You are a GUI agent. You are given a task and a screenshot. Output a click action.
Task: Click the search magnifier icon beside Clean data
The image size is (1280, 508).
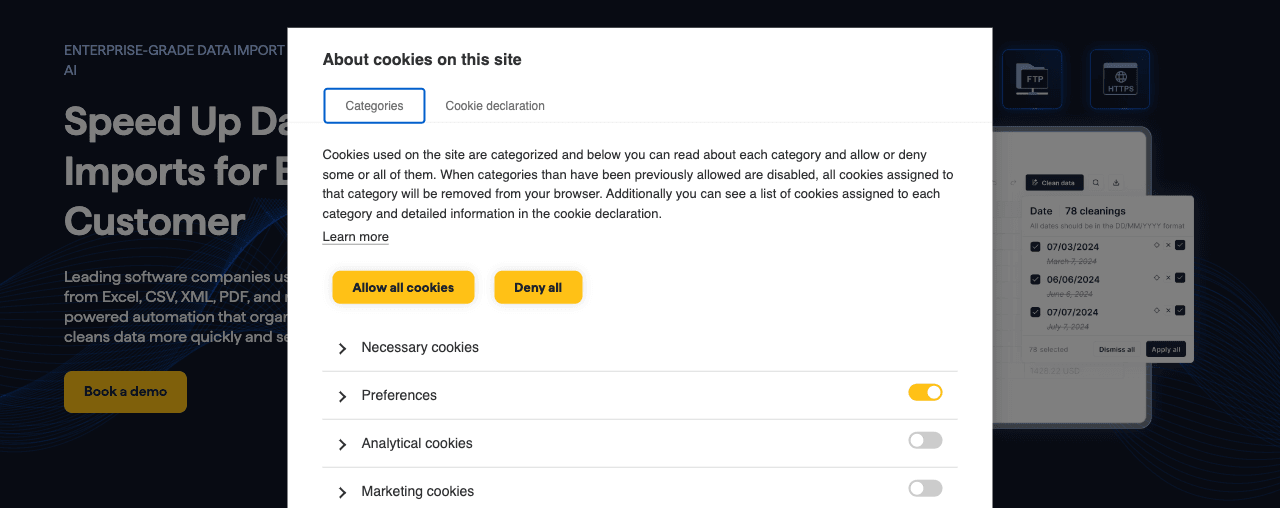click(1096, 183)
